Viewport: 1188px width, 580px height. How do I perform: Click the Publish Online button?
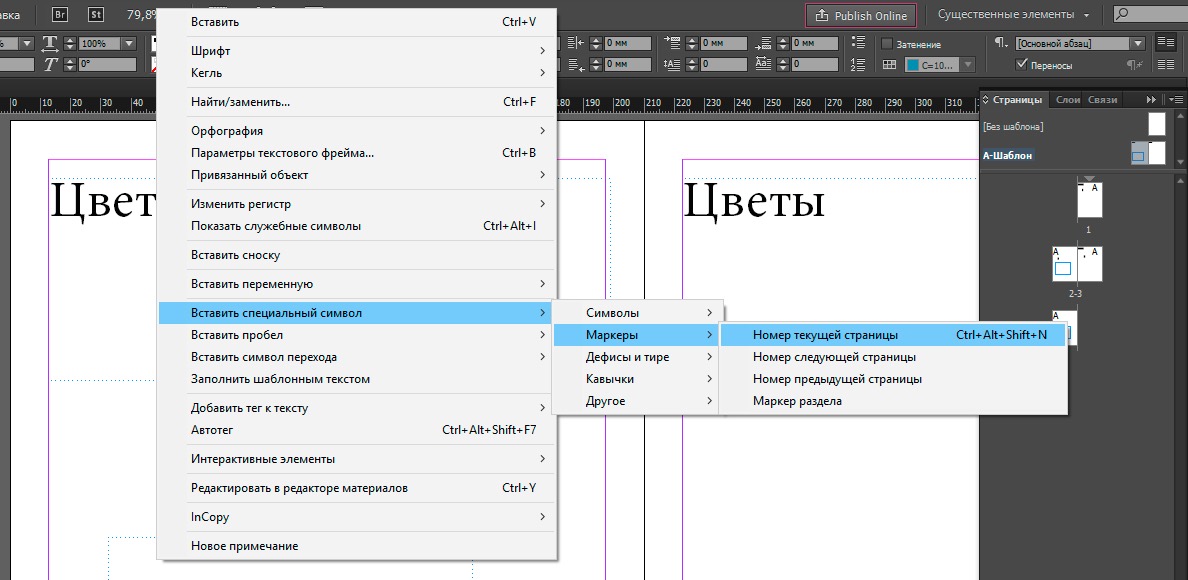(861, 15)
